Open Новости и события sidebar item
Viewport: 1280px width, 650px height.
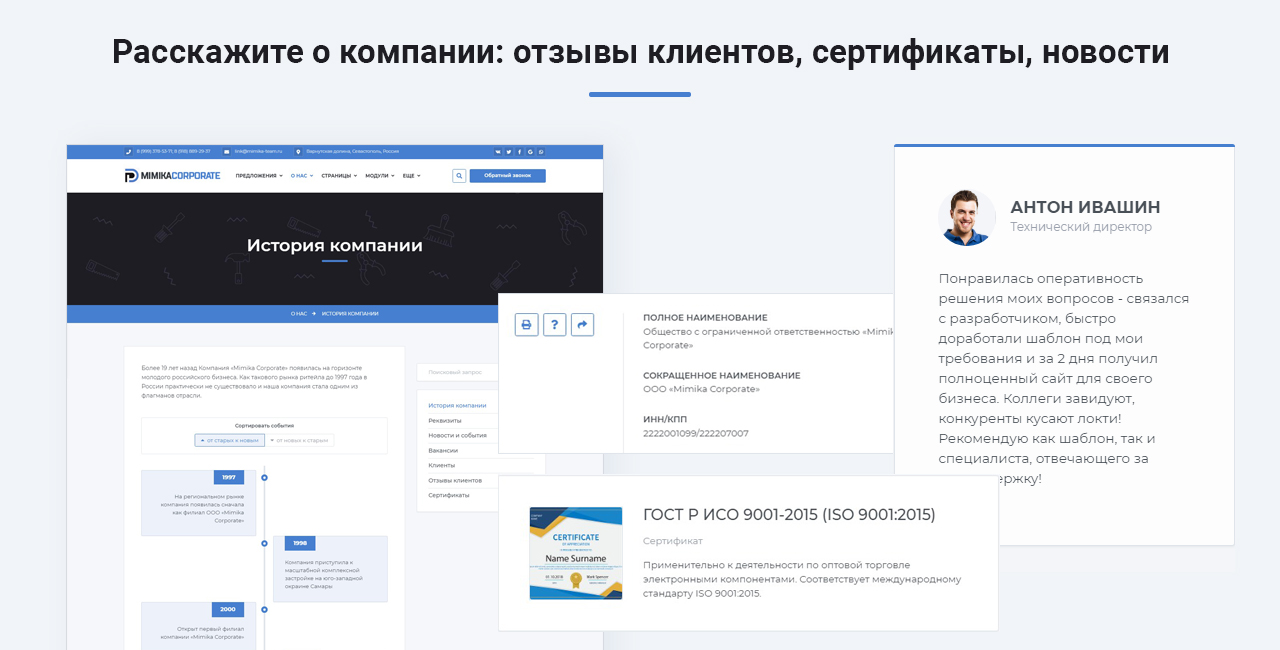[x=457, y=435]
